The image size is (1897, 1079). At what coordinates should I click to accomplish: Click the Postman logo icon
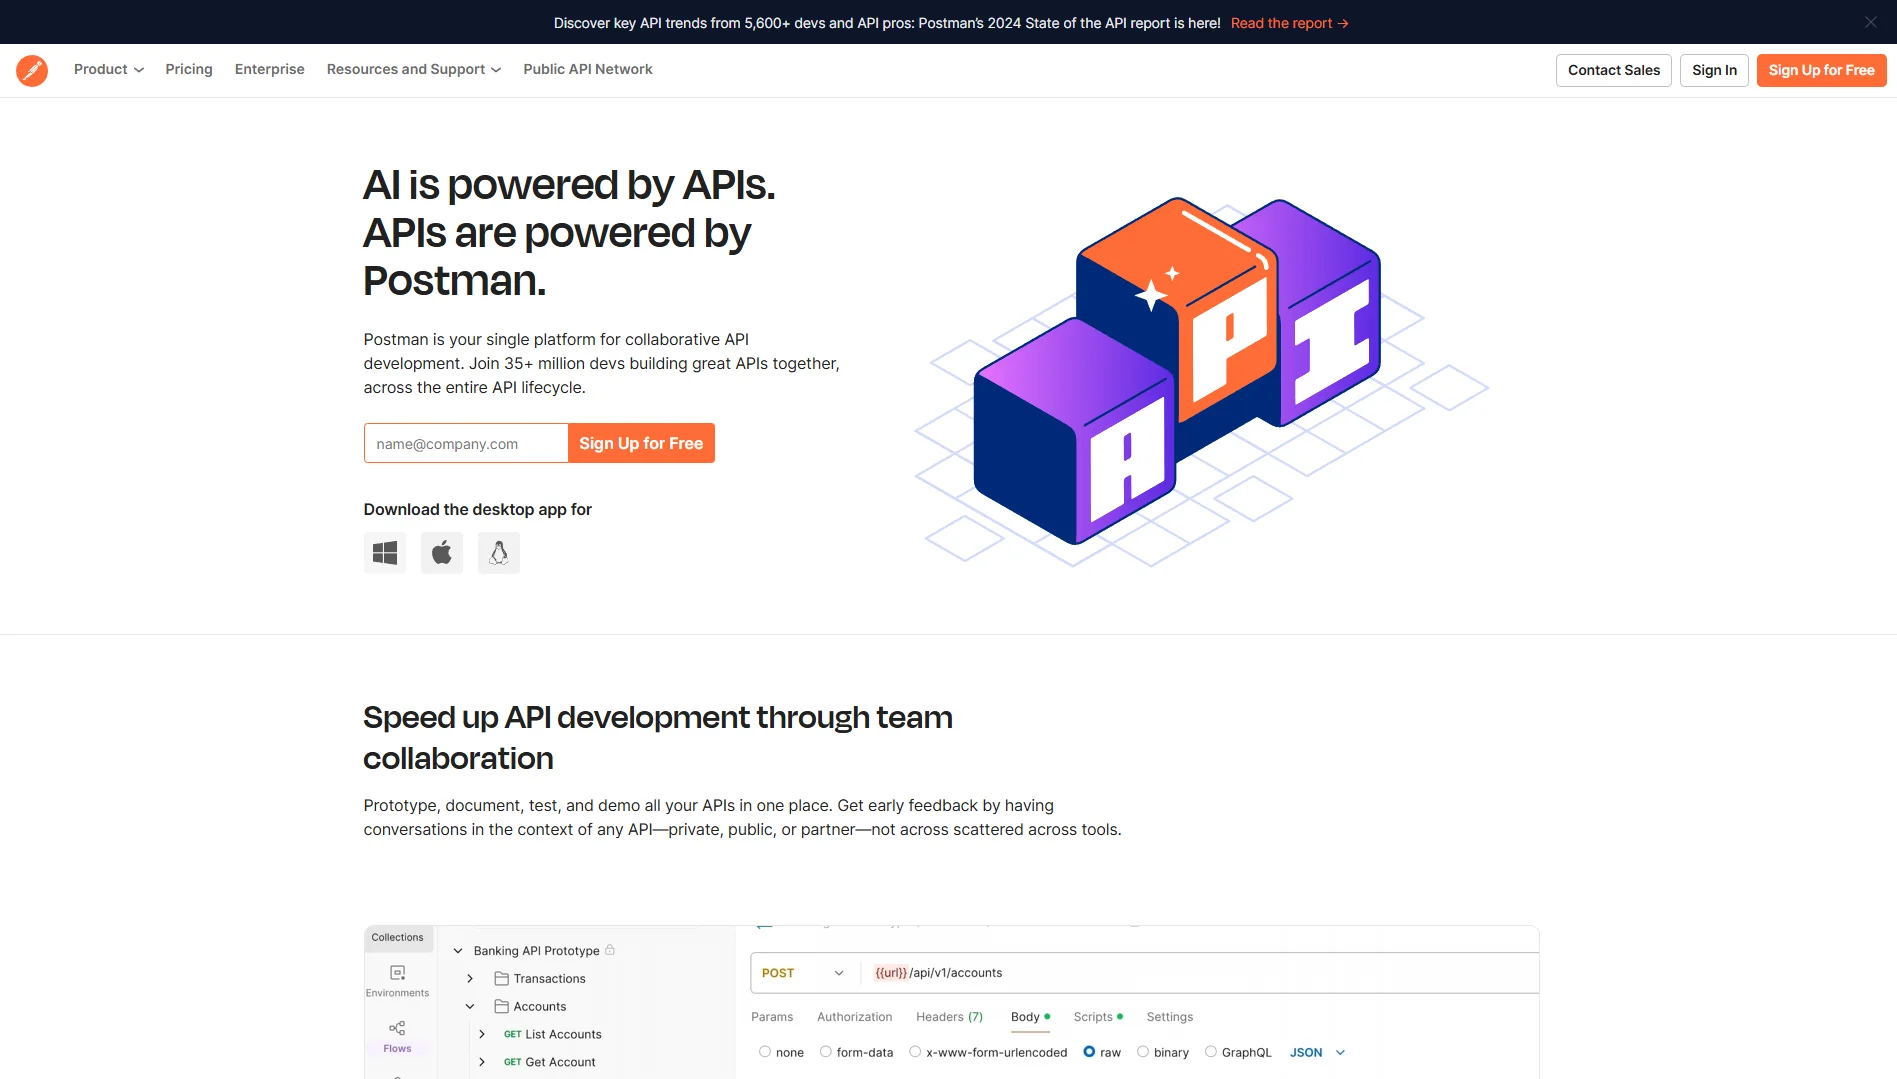pyautogui.click(x=32, y=70)
